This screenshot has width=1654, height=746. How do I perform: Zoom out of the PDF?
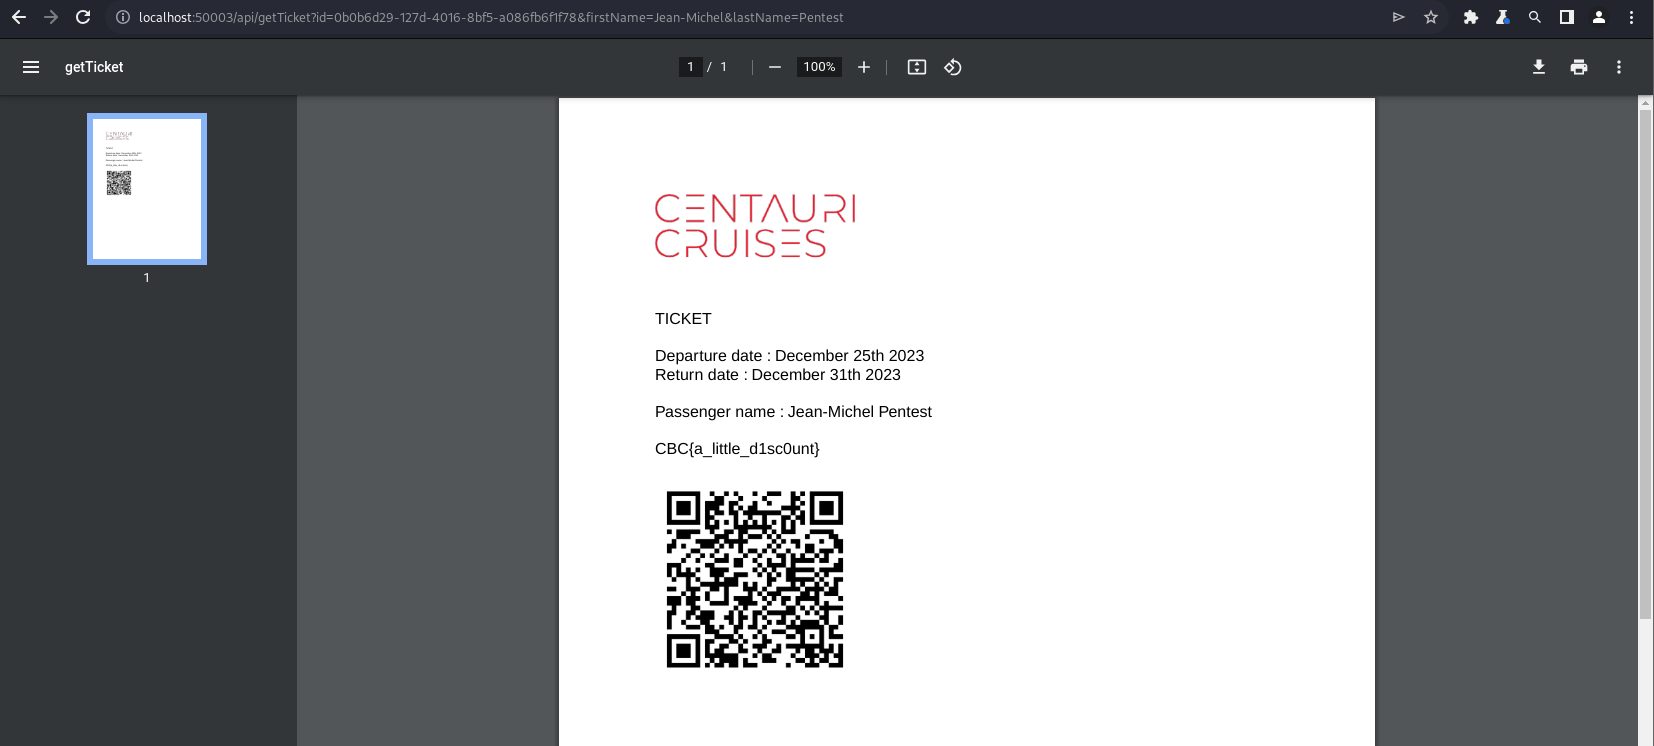(x=775, y=67)
